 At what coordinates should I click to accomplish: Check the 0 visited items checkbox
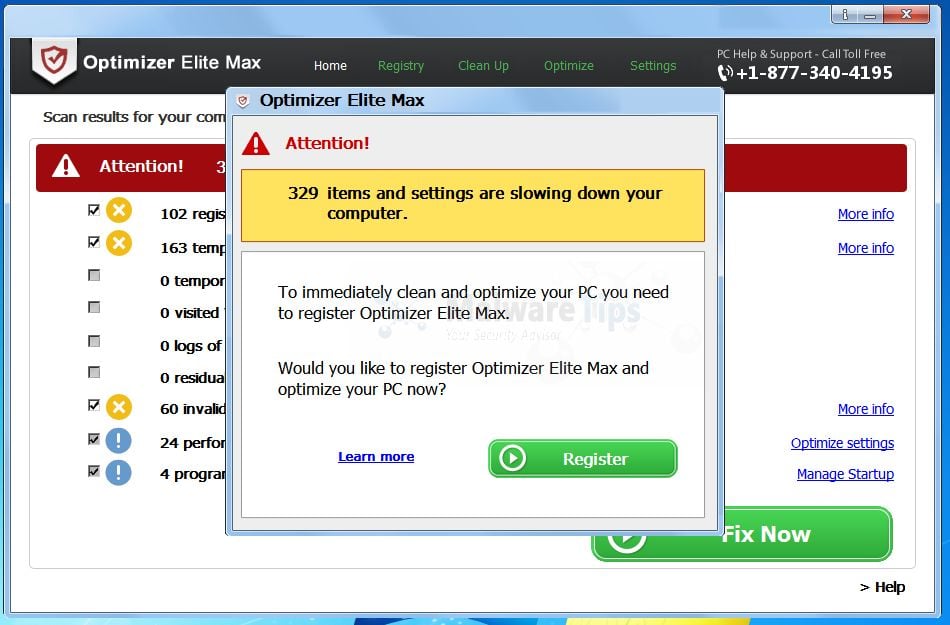tap(94, 307)
